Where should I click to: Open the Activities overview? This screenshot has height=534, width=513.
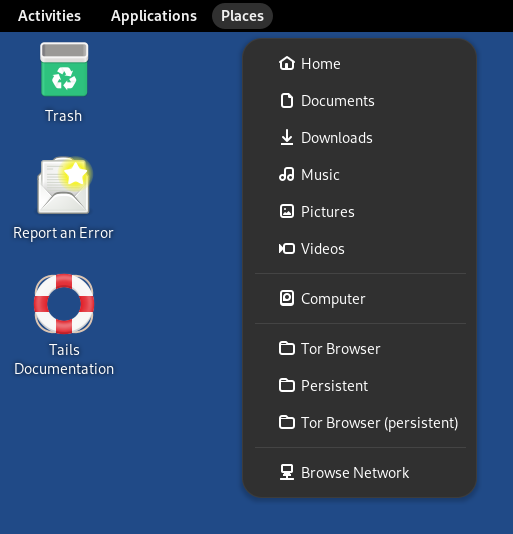49,16
